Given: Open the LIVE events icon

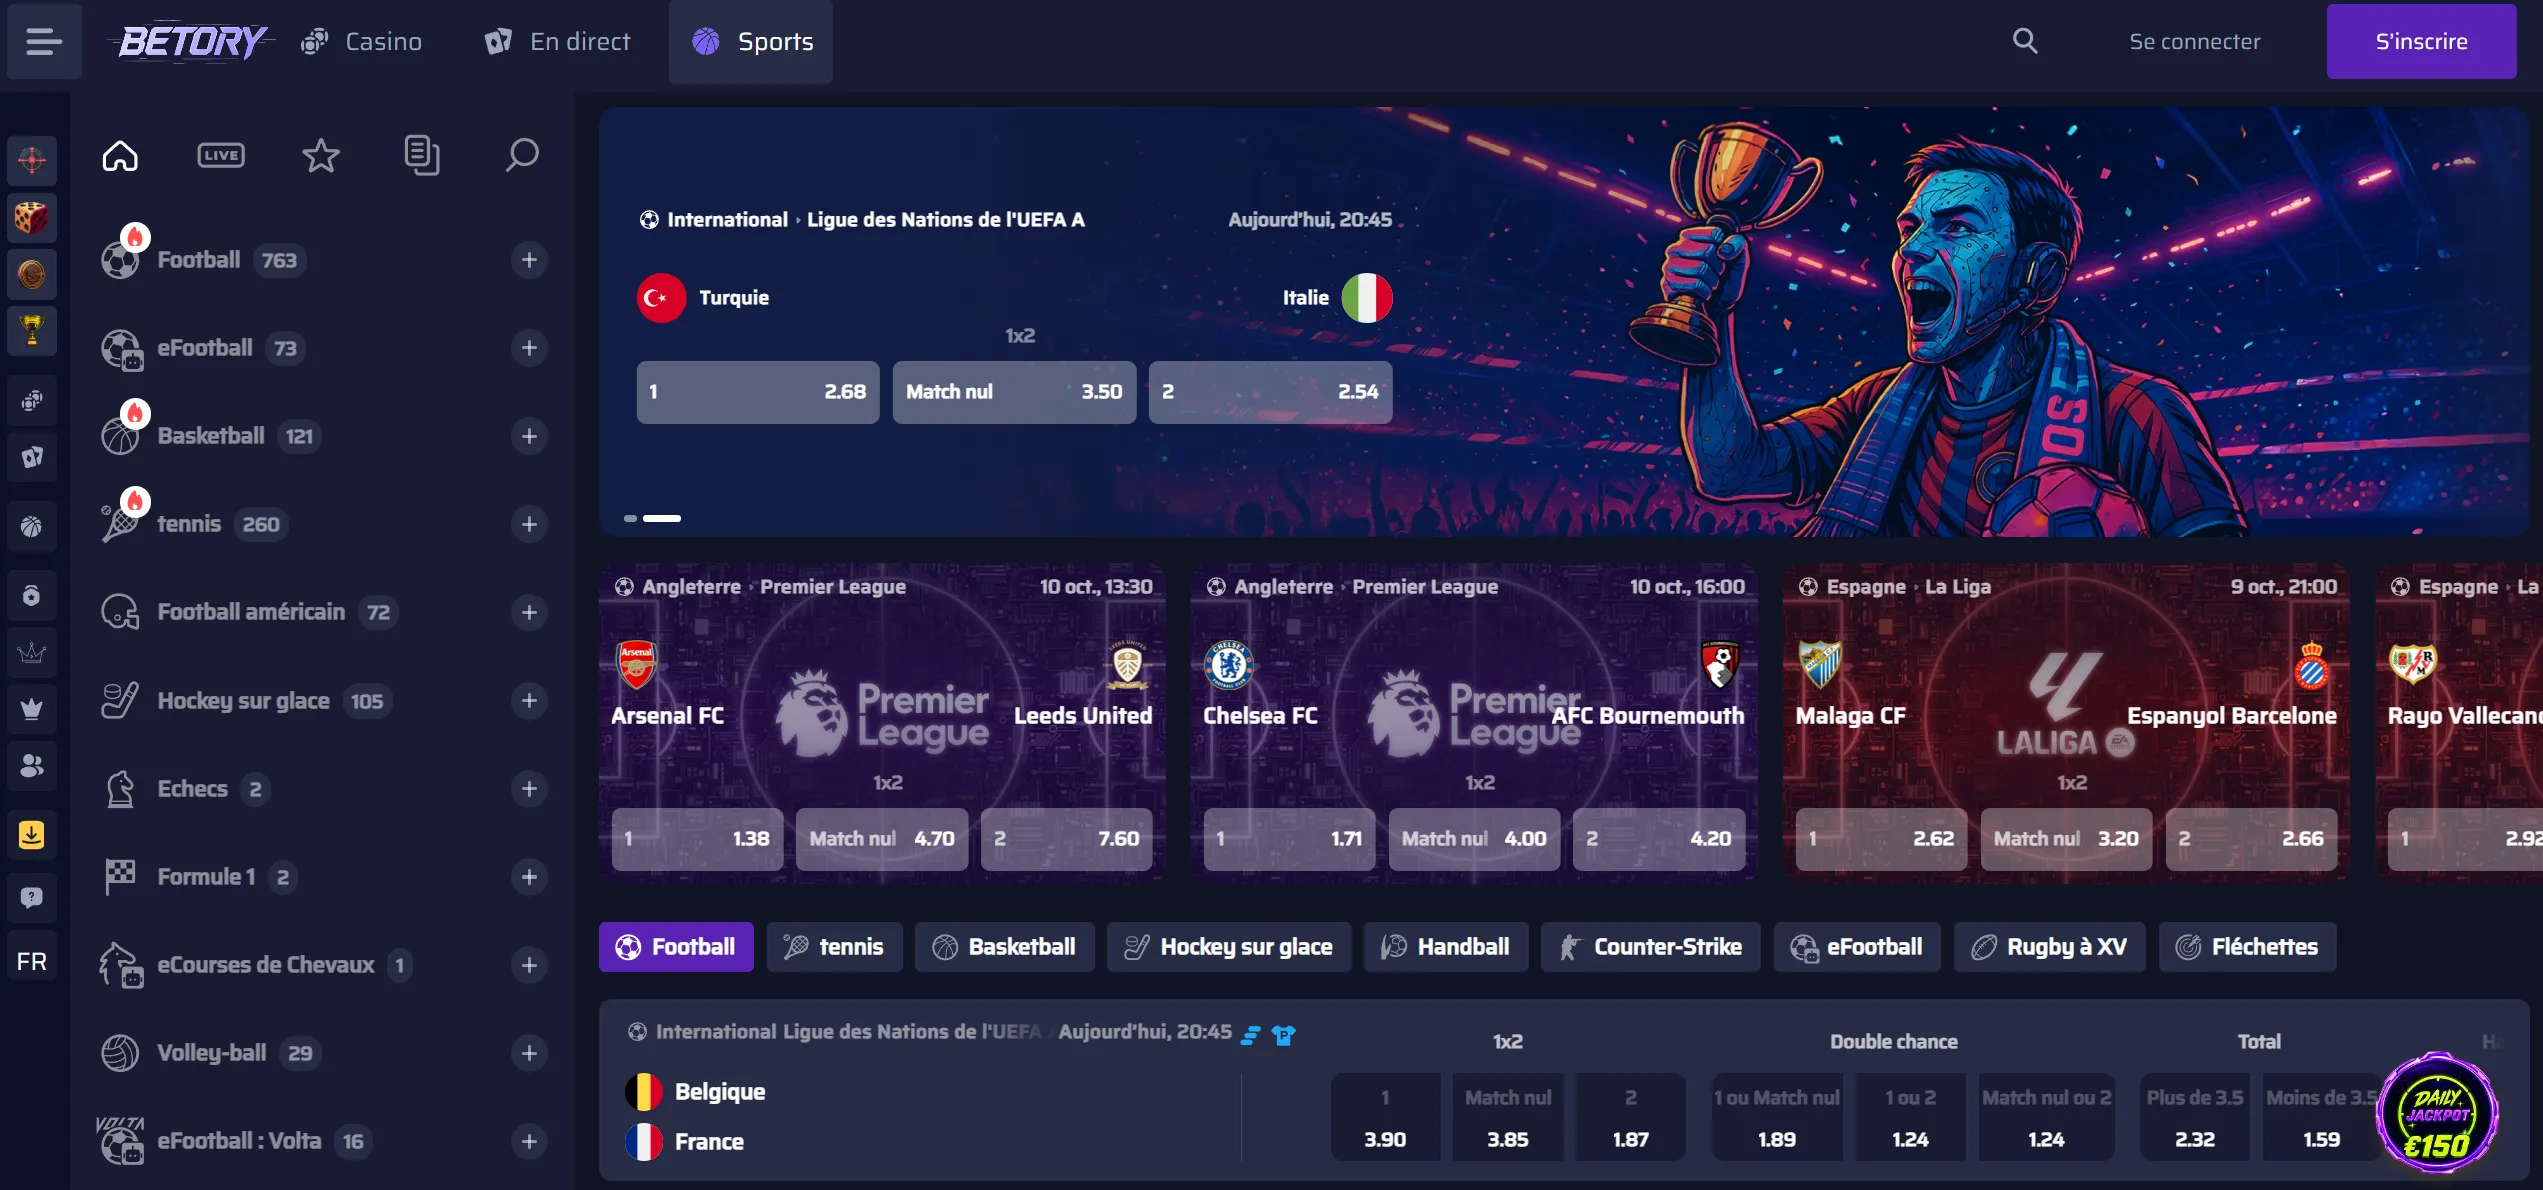Looking at the screenshot, I should pos(221,155).
